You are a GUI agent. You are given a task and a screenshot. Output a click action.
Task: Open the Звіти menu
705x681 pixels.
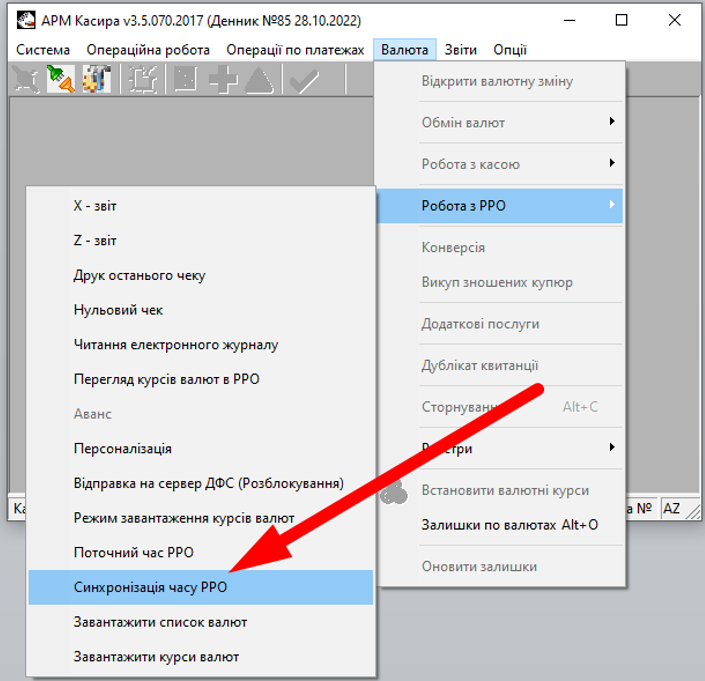click(x=461, y=50)
